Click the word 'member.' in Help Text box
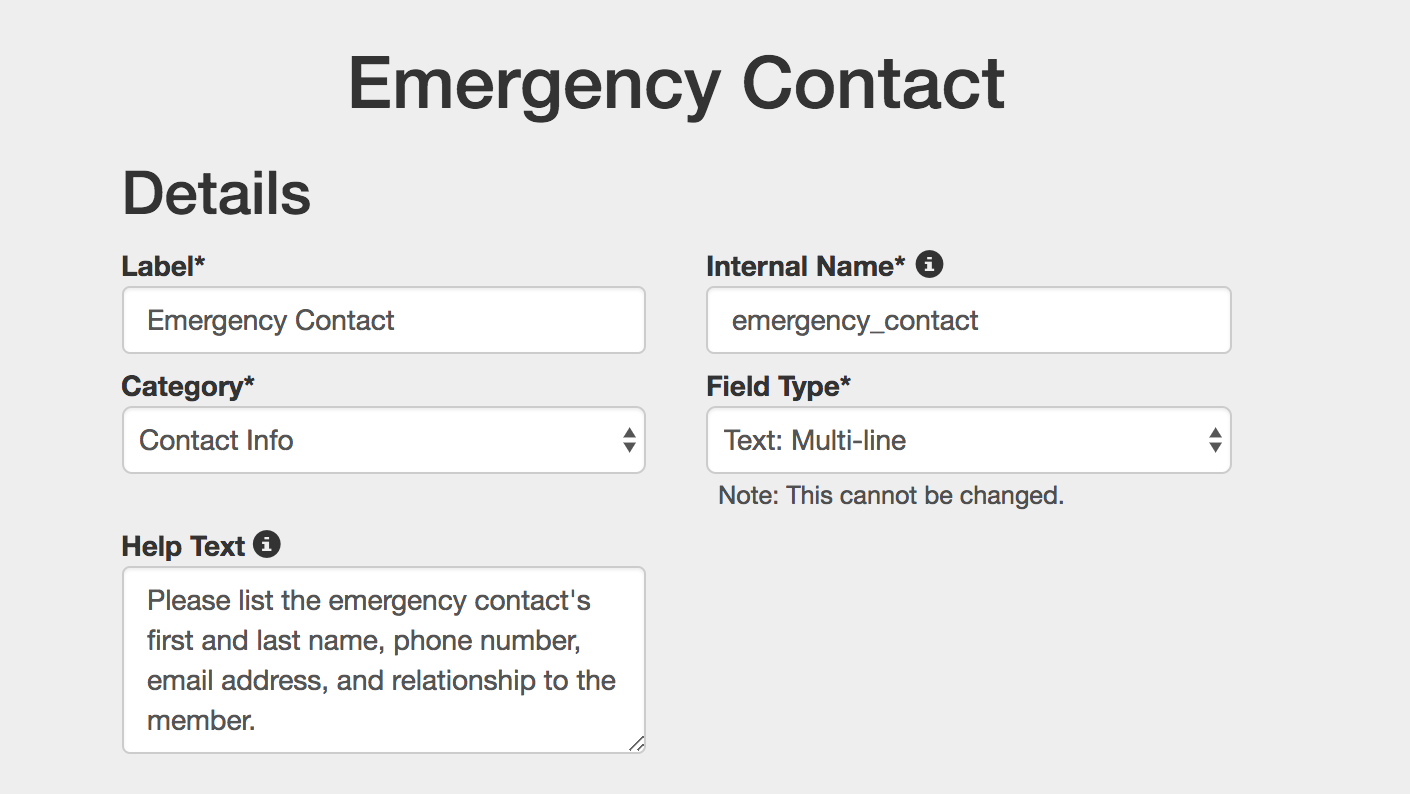Image resolution: width=1410 pixels, height=794 pixels. click(201, 720)
